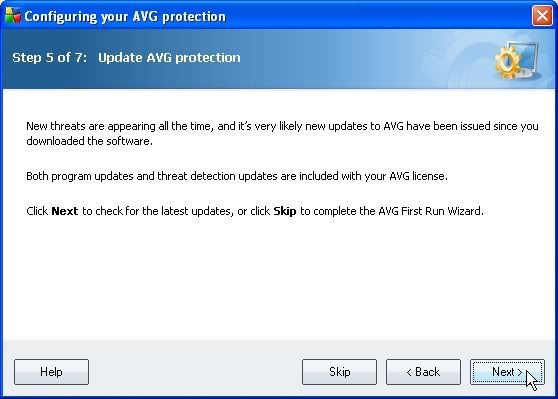Viewport: 558px width, 399px height.
Task: Click the gray button bar between Help and Skip
Action: click(195, 372)
